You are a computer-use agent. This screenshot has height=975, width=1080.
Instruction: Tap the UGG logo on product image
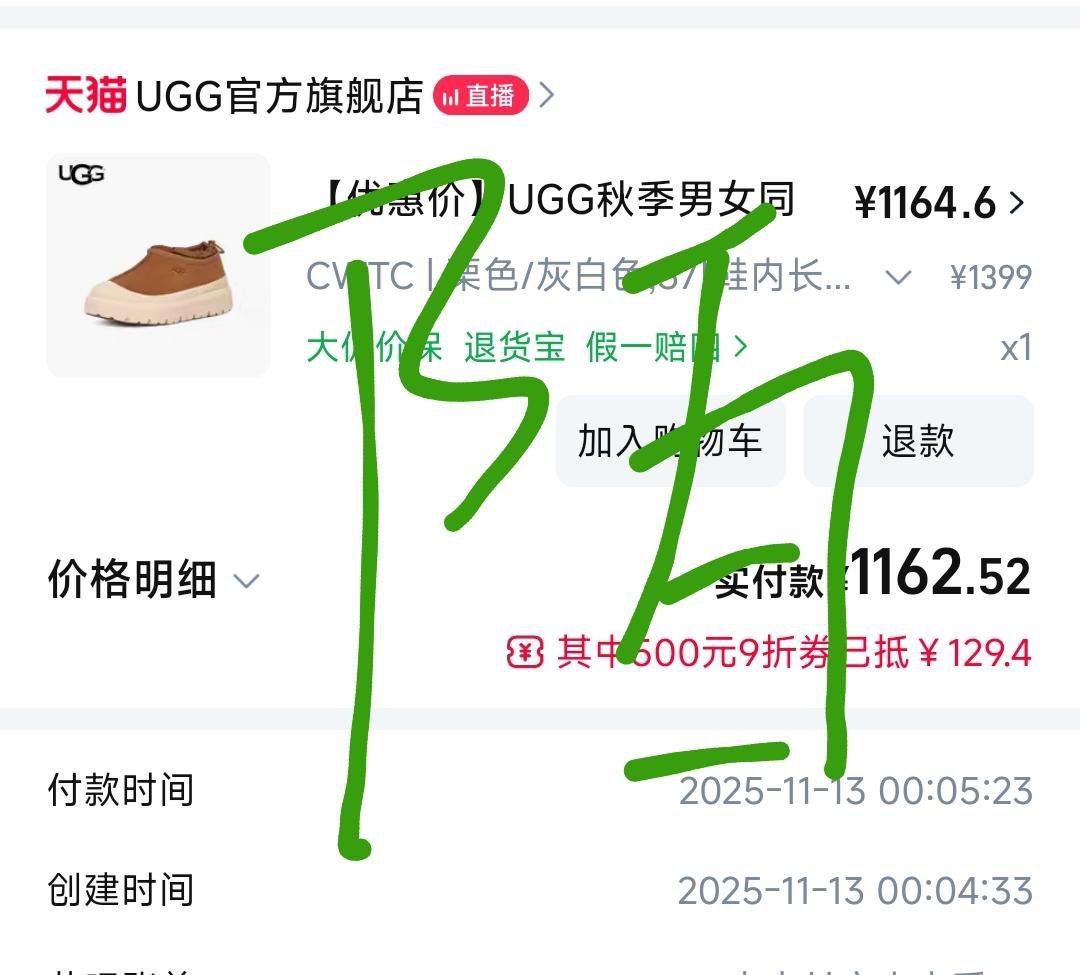tap(81, 174)
